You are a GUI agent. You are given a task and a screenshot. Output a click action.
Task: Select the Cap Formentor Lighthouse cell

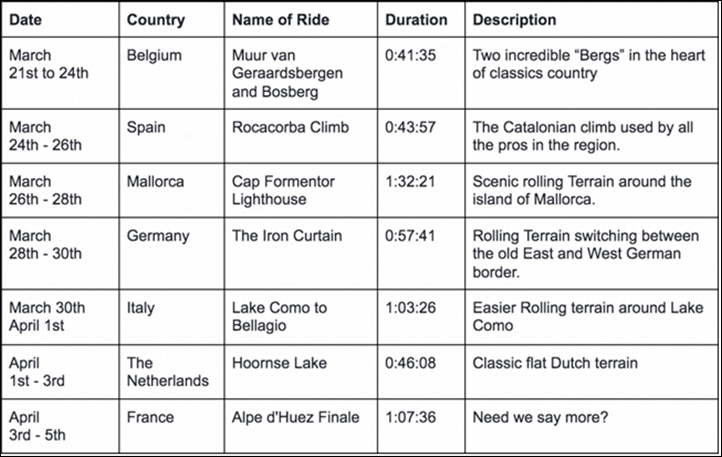click(x=301, y=190)
